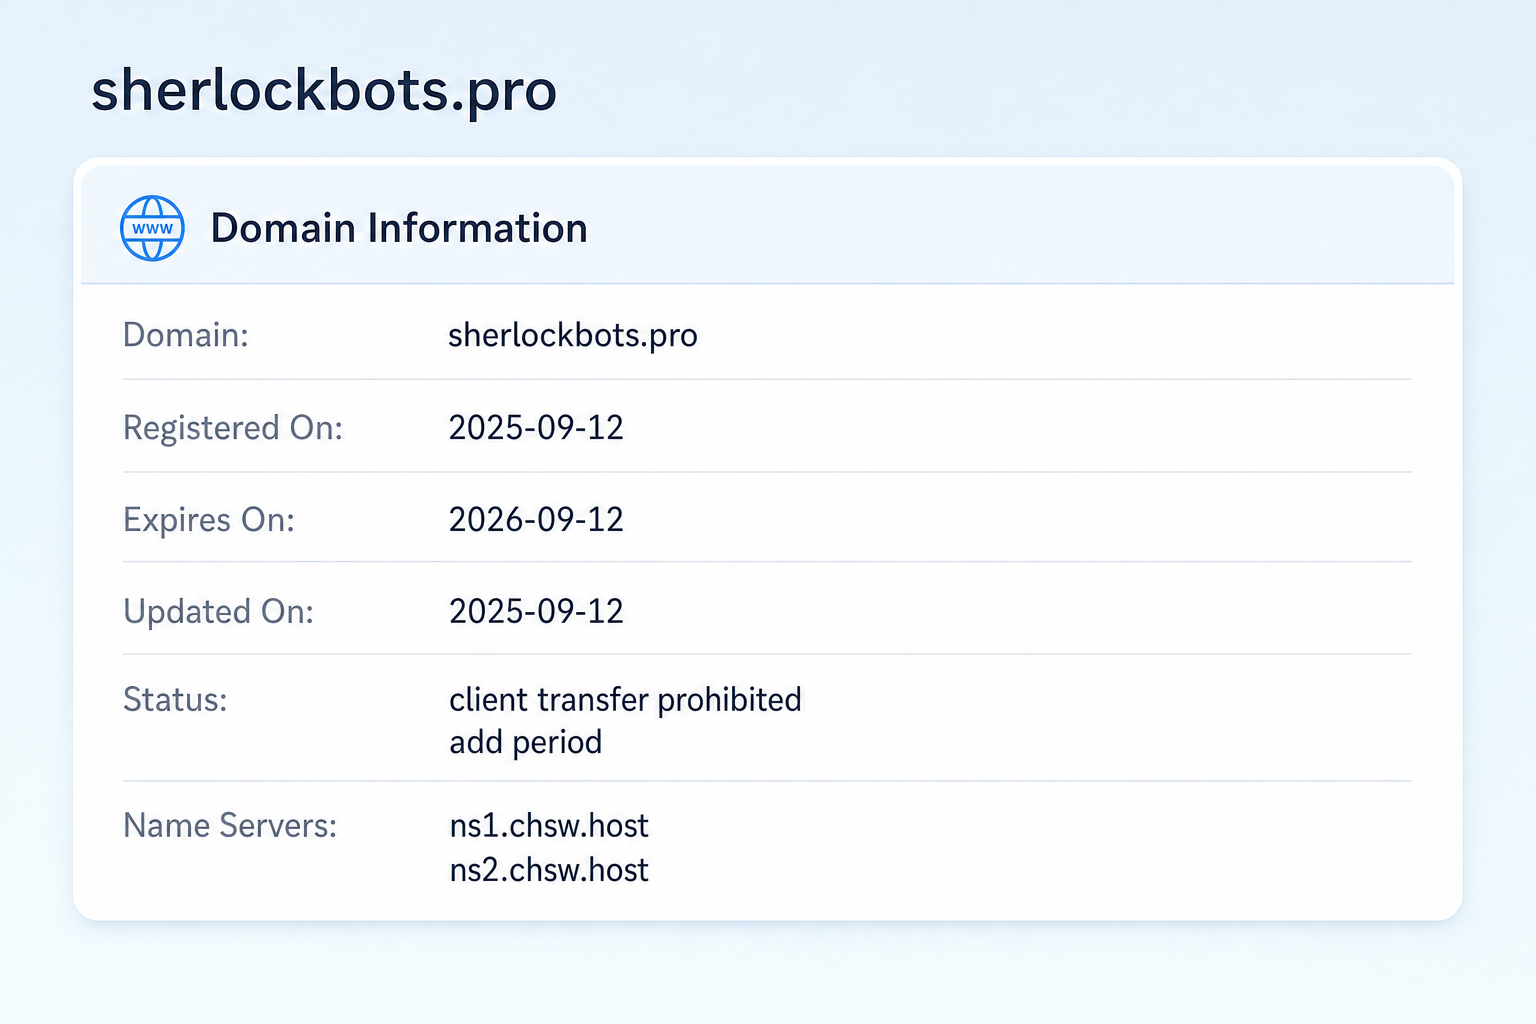1536x1024 pixels.
Task: Select the client transfer prohibited status
Action: pos(625,700)
